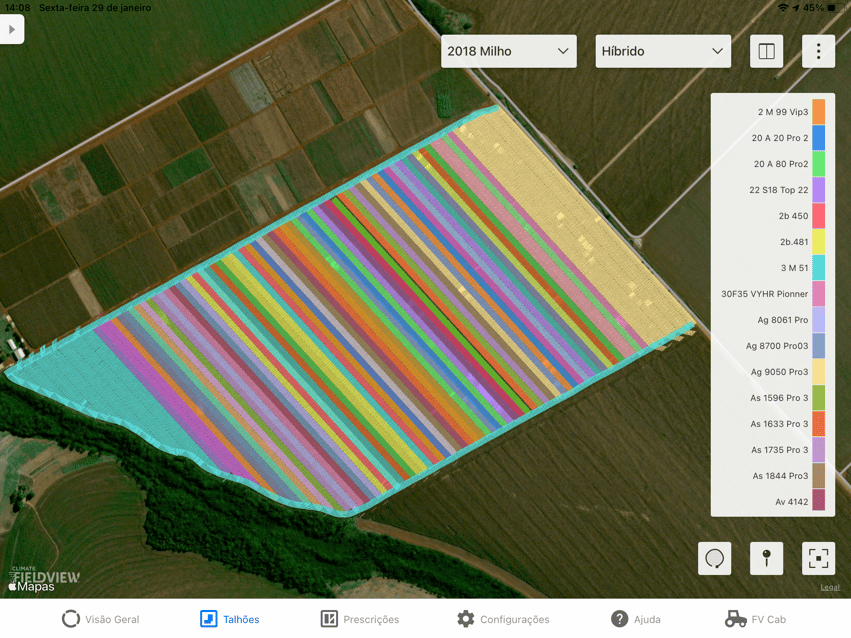This screenshot has width=851, height=638.
Task: Toggle split-screen map view
Action: tap(767, 51)
